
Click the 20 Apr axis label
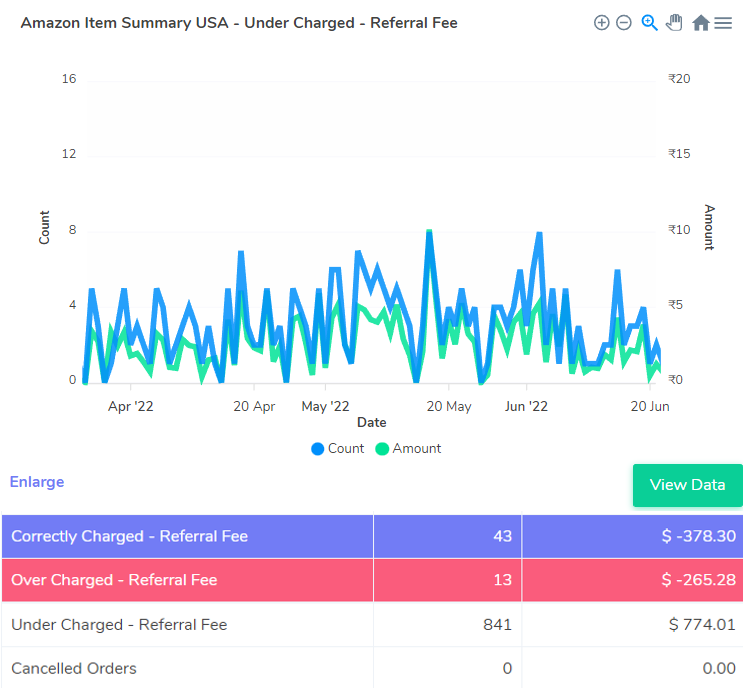[x=254, y=407]
